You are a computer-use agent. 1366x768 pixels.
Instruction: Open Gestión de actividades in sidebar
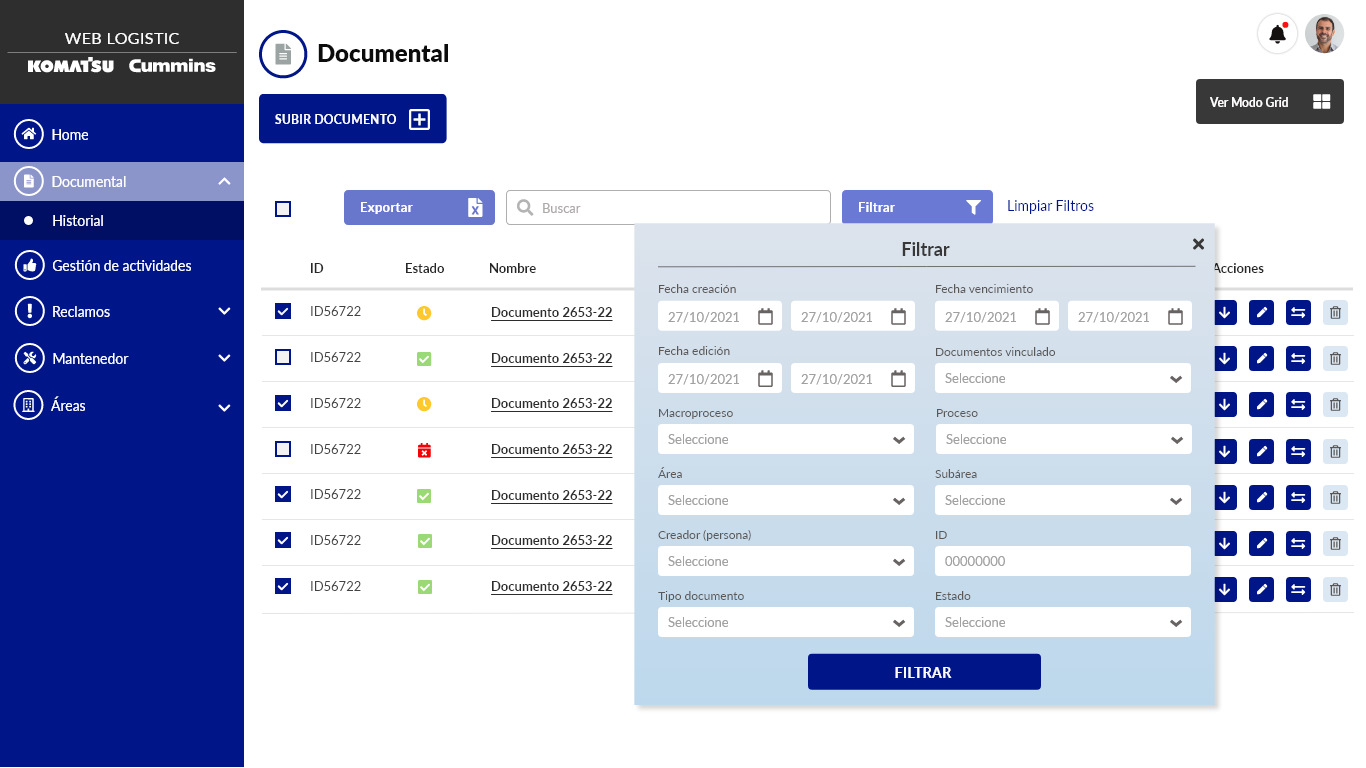tap(121, 266)
